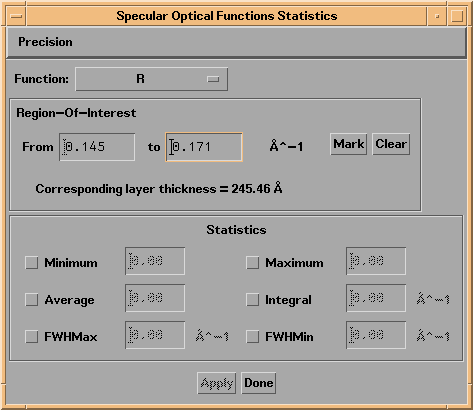Click the minimize dot button in title bar
This screenshot has width=473, height=410.
click(437, 16)
